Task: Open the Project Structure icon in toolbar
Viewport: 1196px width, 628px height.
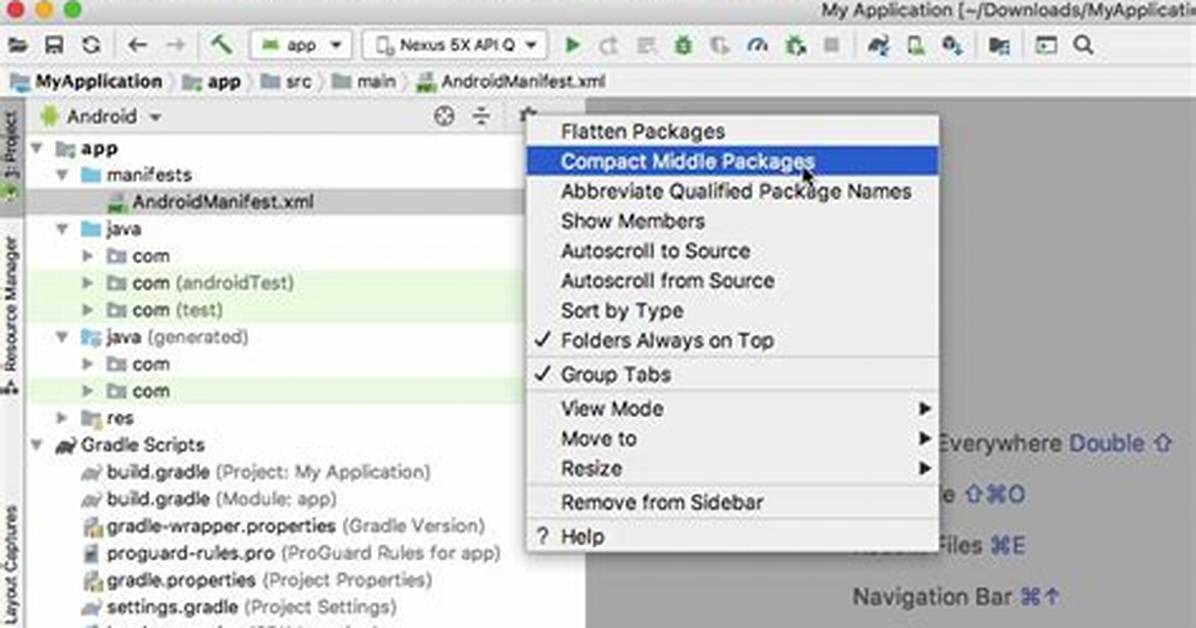Action: pos(999,46)
